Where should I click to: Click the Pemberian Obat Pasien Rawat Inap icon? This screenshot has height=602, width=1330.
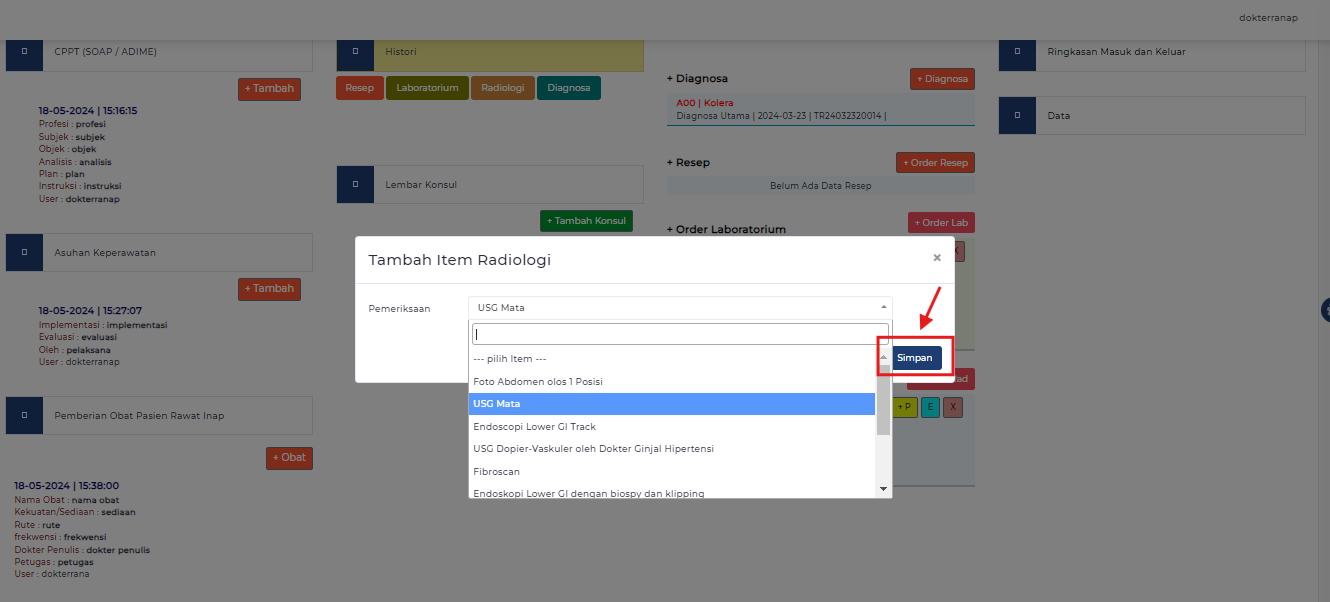24,415
